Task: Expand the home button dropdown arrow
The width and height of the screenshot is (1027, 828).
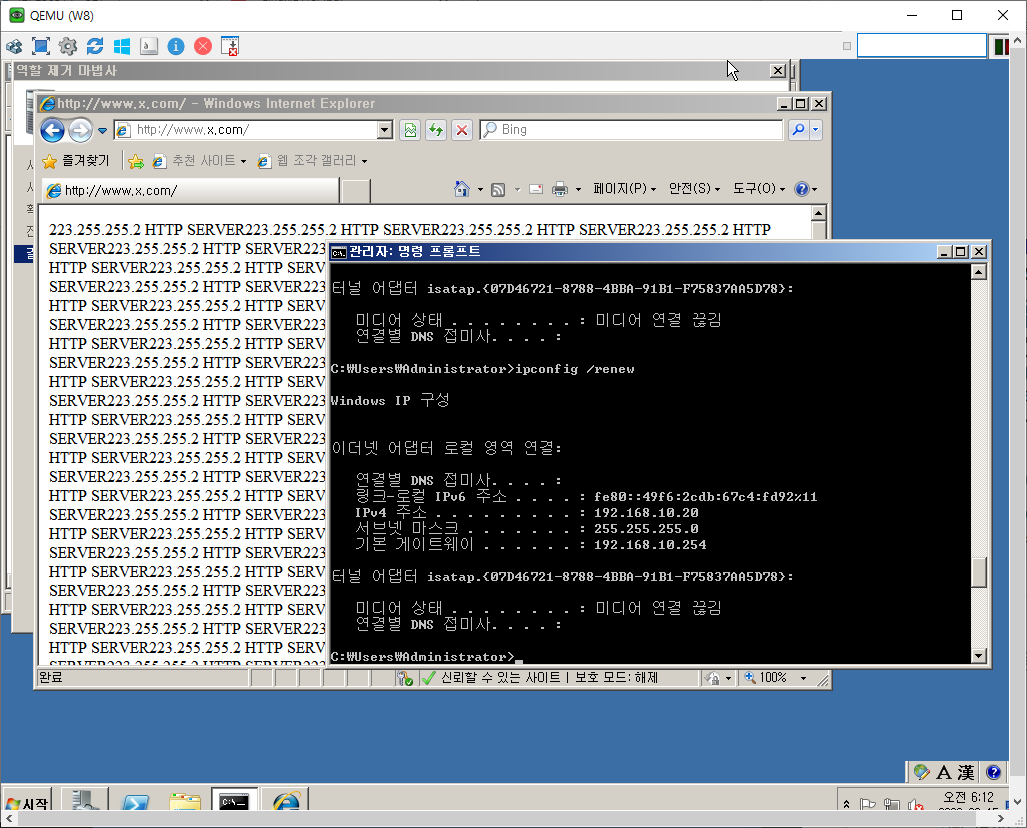Action: tap(479, 190)
